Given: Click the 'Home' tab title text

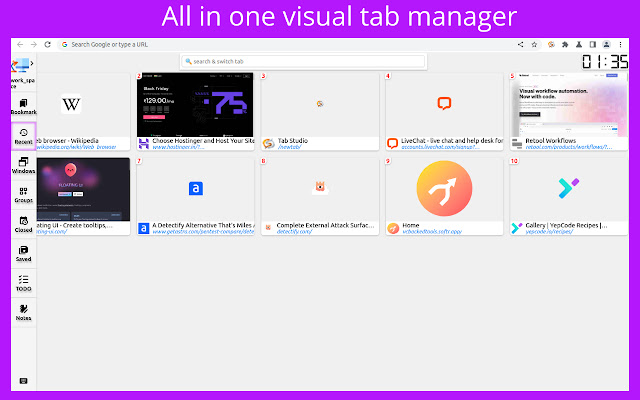Looking at the screenshot, I should (411, 225).
